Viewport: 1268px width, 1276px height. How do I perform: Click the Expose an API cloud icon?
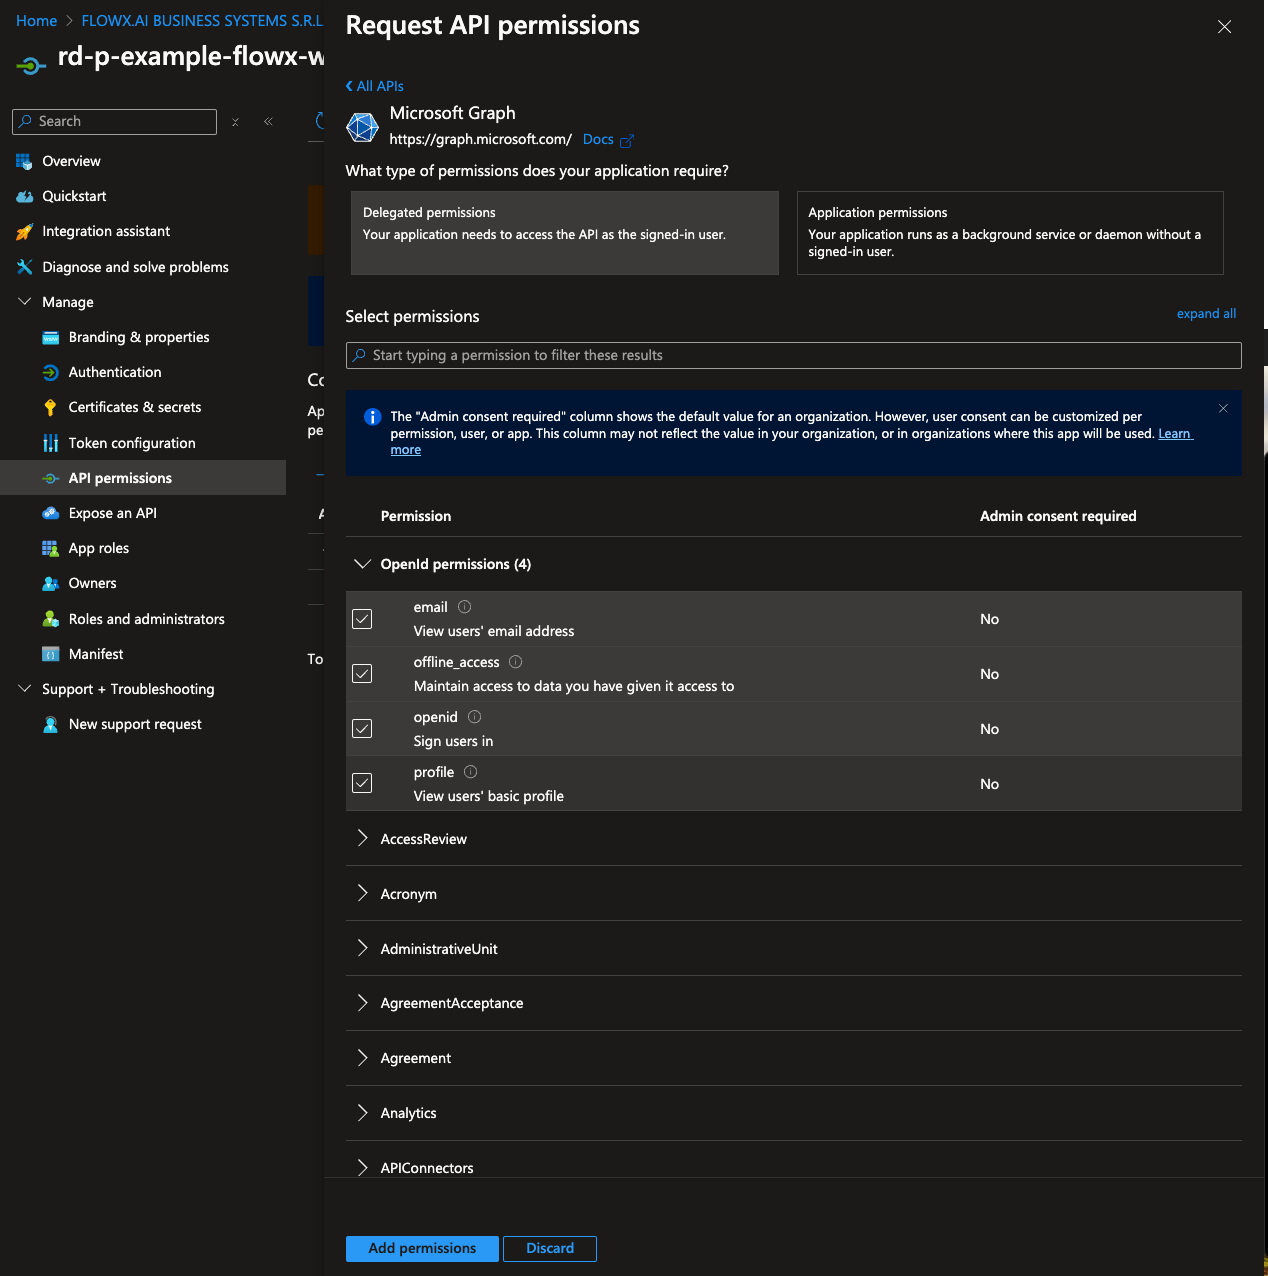[x=50, y=513]
